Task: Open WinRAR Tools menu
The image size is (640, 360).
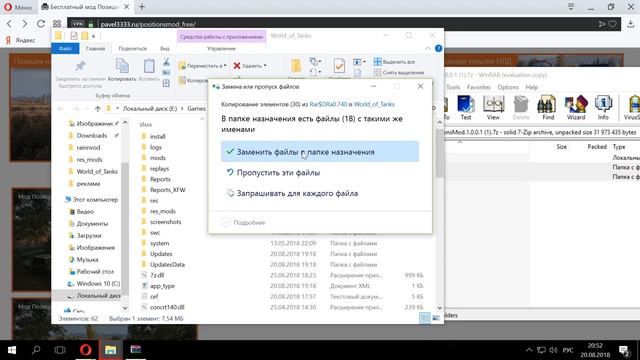Action: point(453,87)
